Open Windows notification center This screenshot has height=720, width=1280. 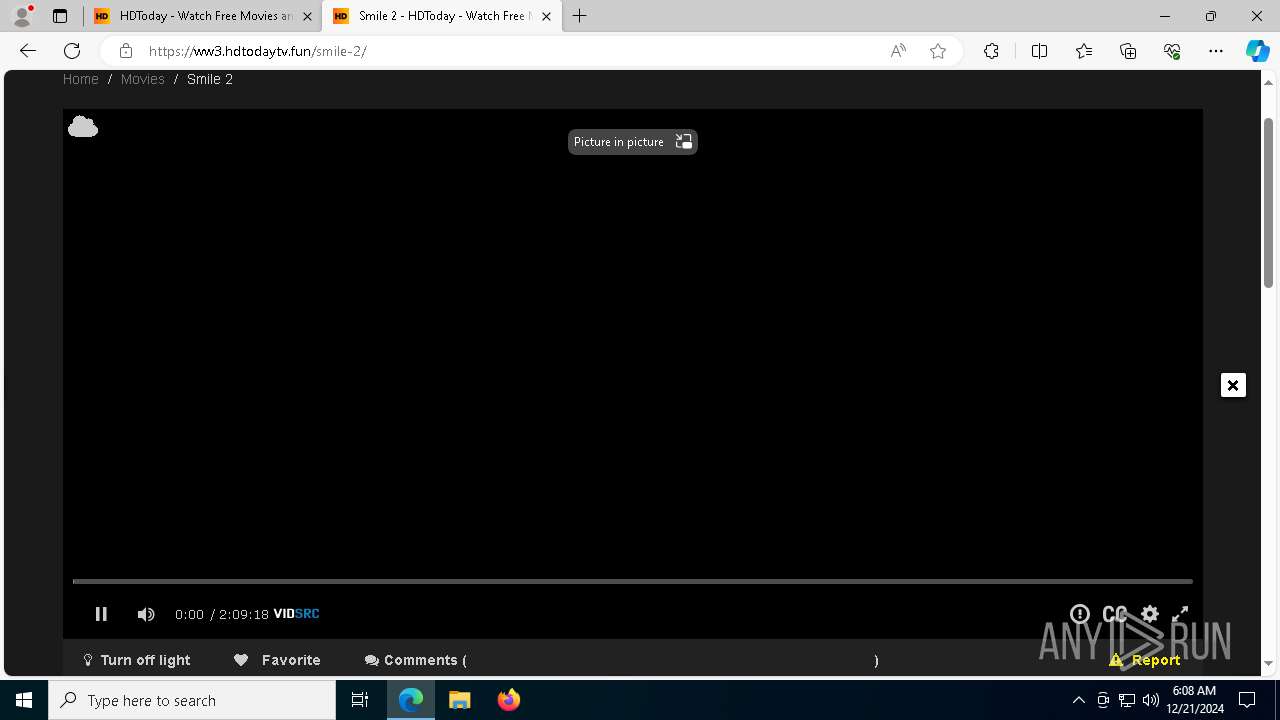coord(1247,700)
